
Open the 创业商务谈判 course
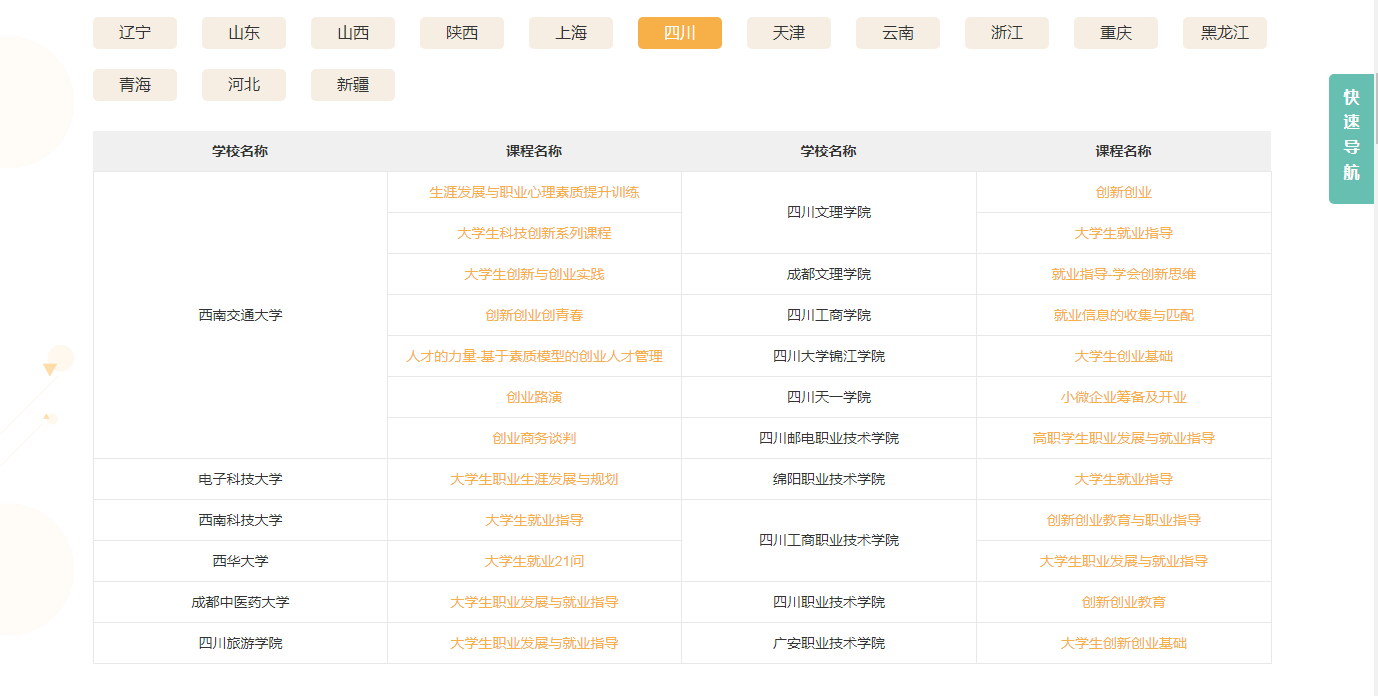coord(534,438)
